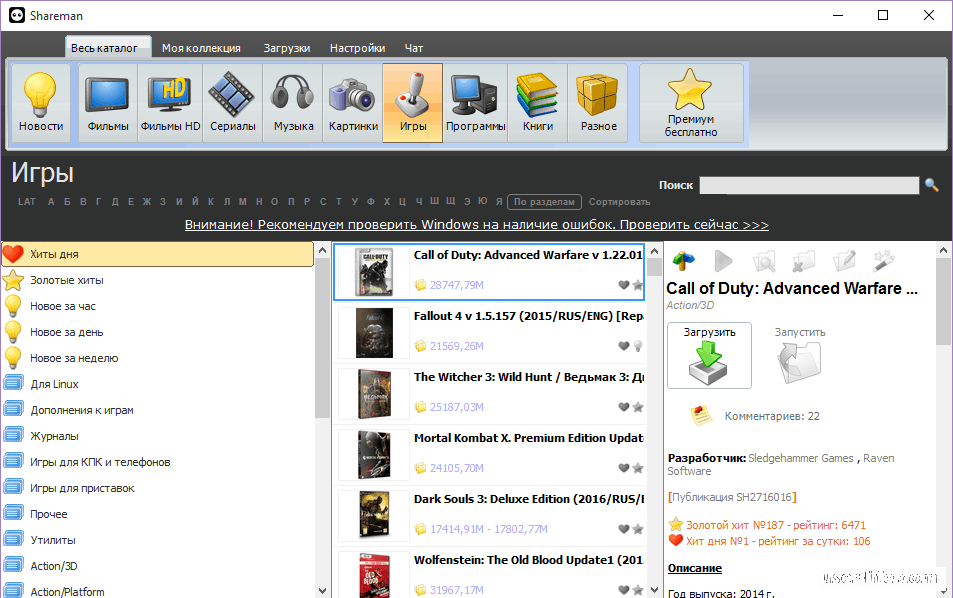Click the colorful arrows share icon
953x598 pixels.
pos(683,261)
